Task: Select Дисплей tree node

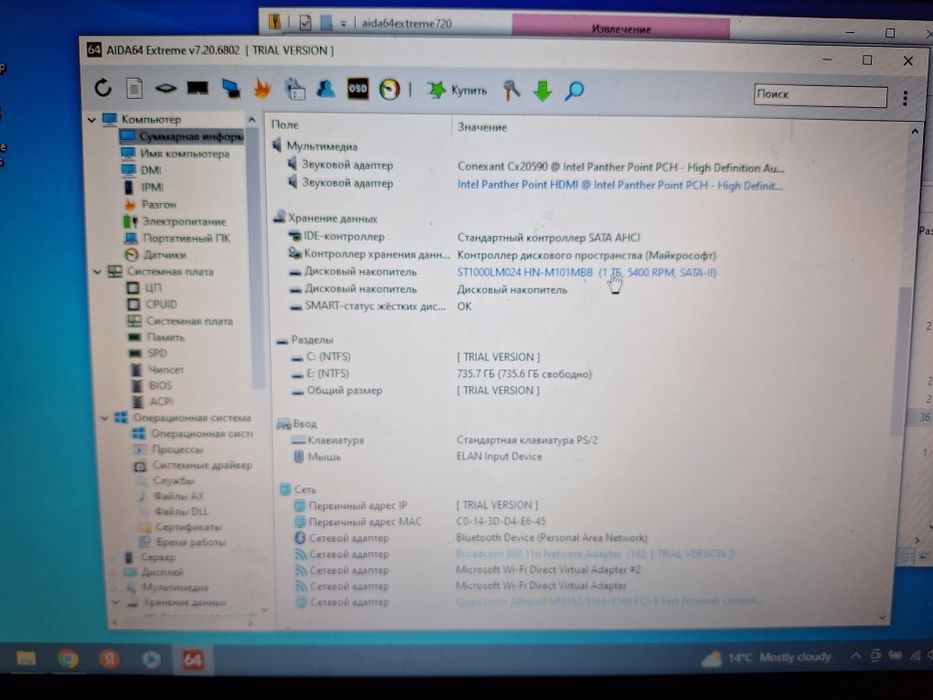Action: (154, 572)
